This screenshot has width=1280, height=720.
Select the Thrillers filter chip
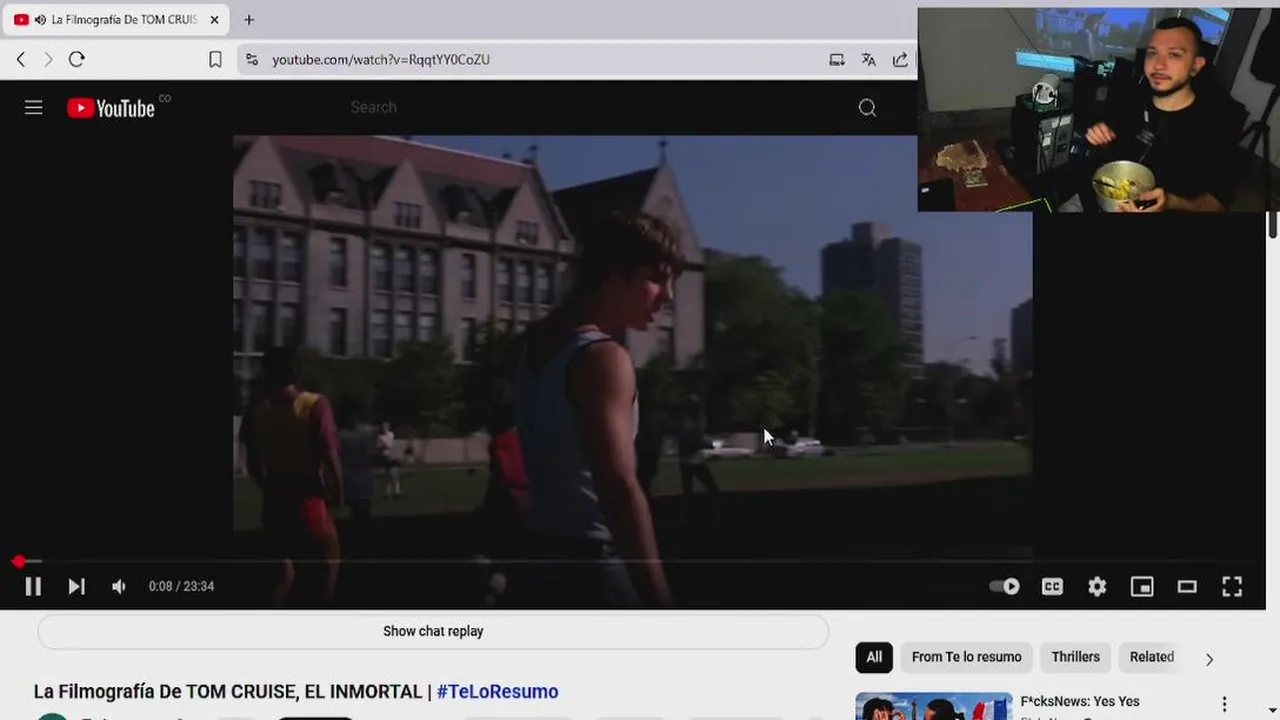coord(1075,657)
